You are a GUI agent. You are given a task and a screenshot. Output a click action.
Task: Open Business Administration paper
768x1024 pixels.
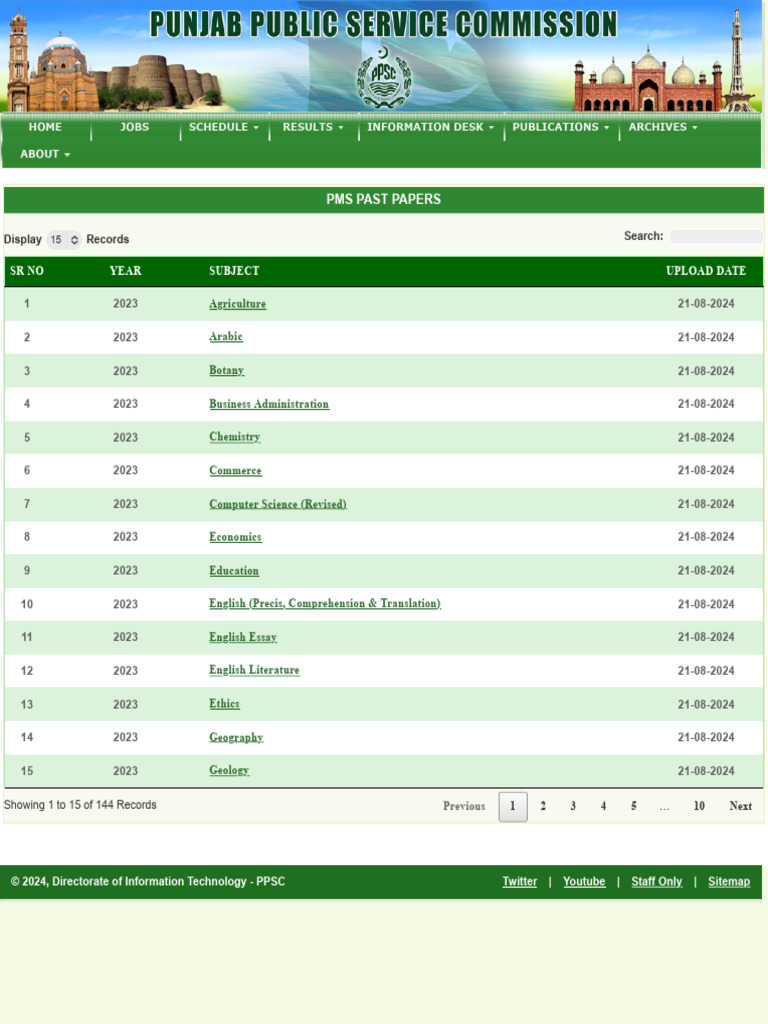[269, 404]
